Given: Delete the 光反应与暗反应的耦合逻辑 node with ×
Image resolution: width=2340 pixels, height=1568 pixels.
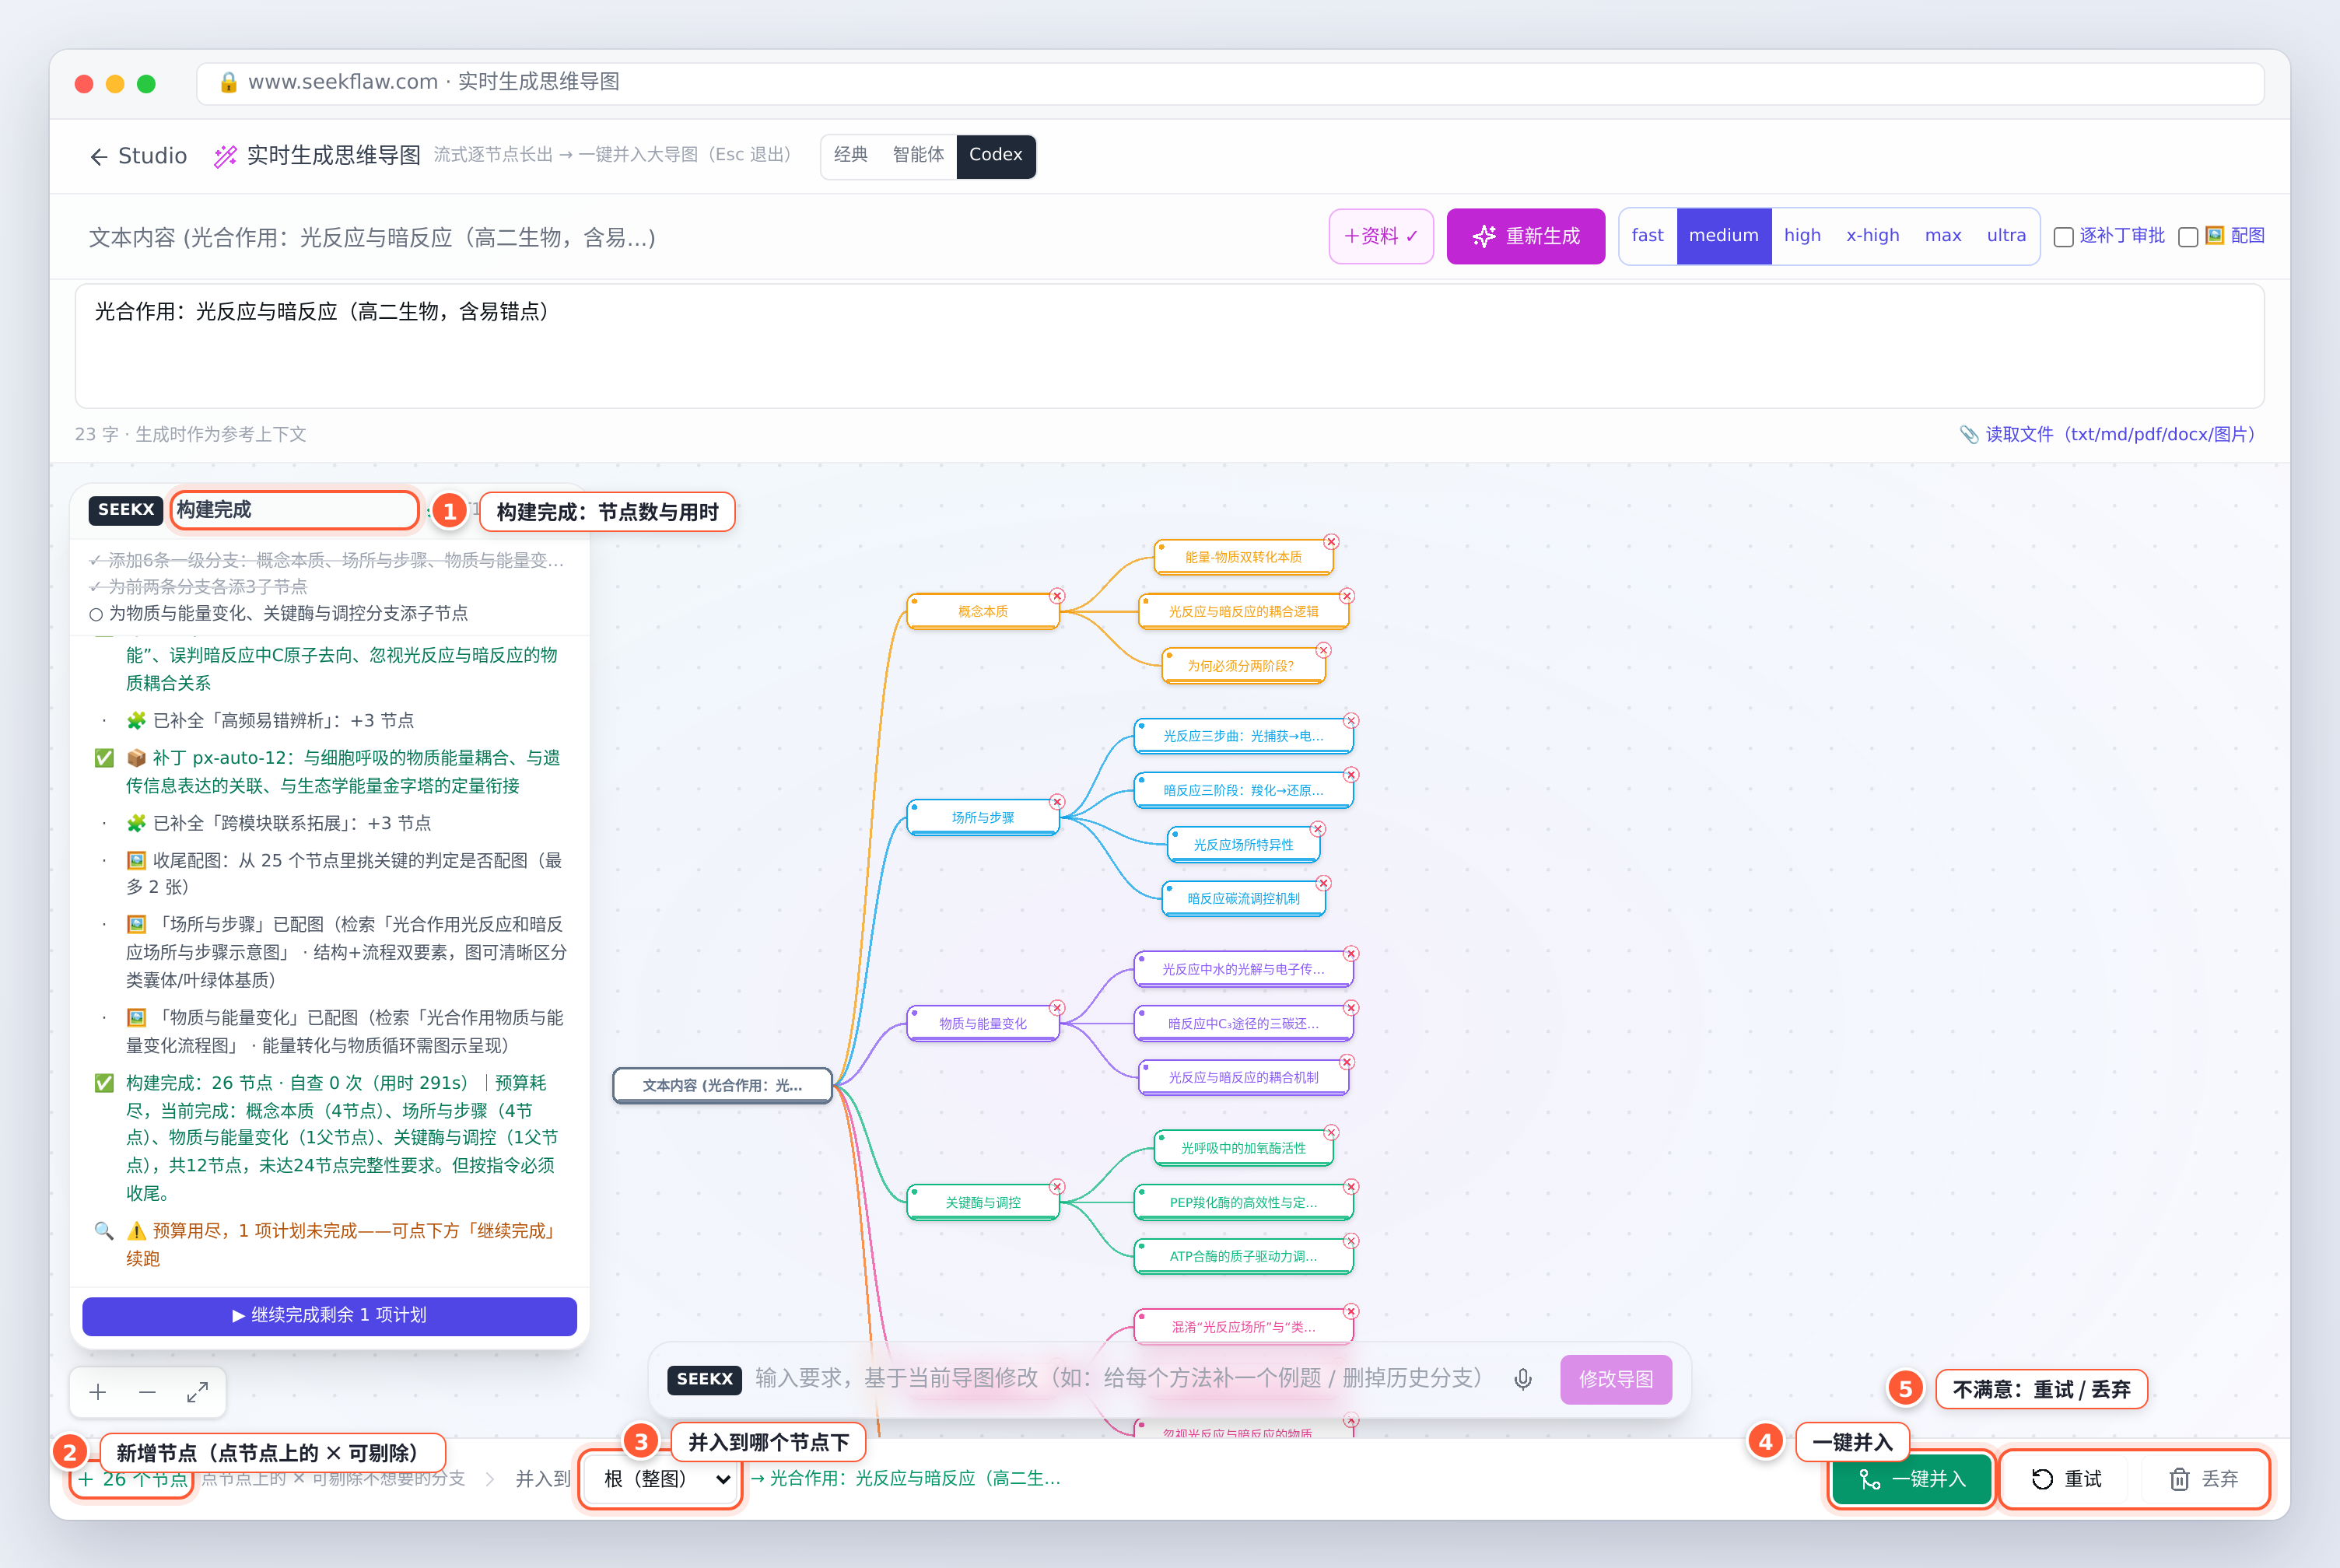Looking at the screenshot, I should [1347, 596].
